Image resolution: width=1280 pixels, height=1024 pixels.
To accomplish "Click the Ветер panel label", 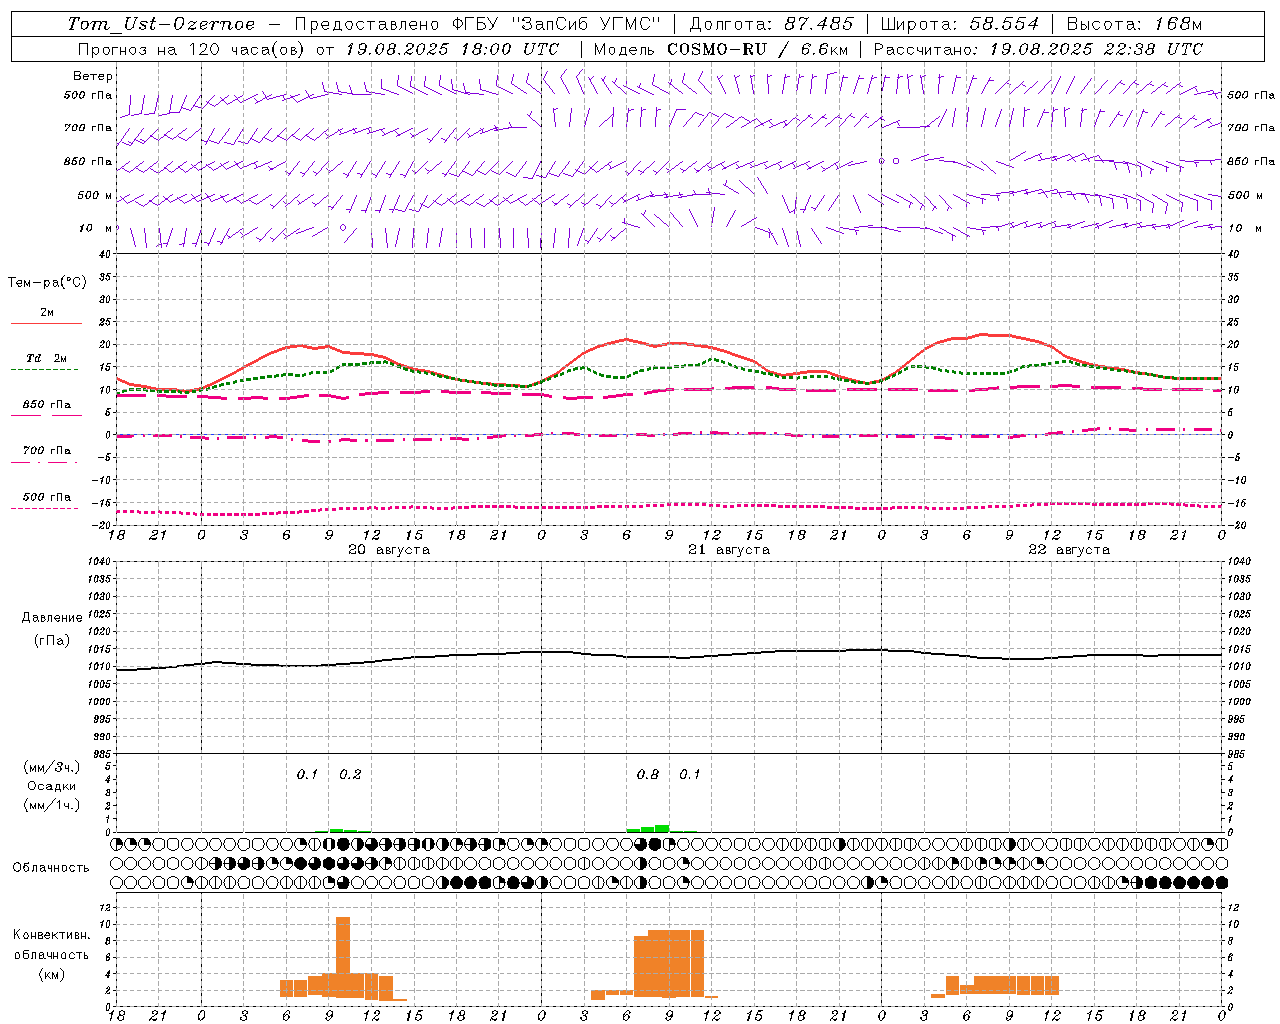I will click(x=93, y=76).
